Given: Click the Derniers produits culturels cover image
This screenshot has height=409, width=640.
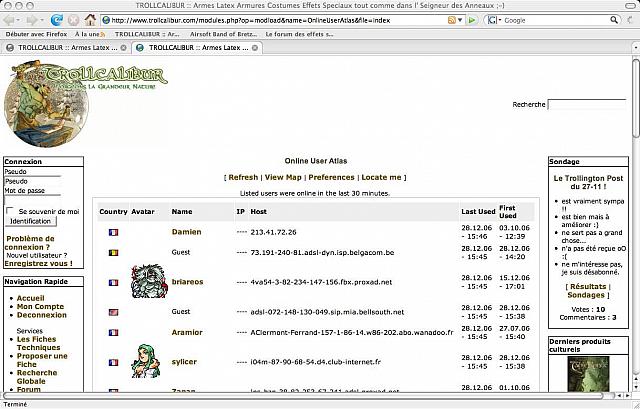Looking at the screenshot, I should (588, 374).
